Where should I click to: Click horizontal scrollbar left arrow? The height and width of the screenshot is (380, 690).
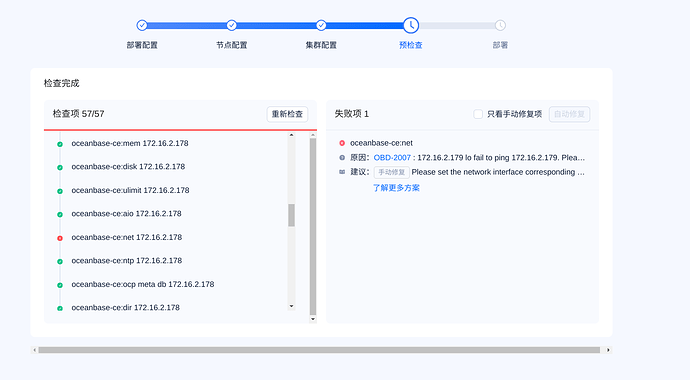tap(34, 350)
